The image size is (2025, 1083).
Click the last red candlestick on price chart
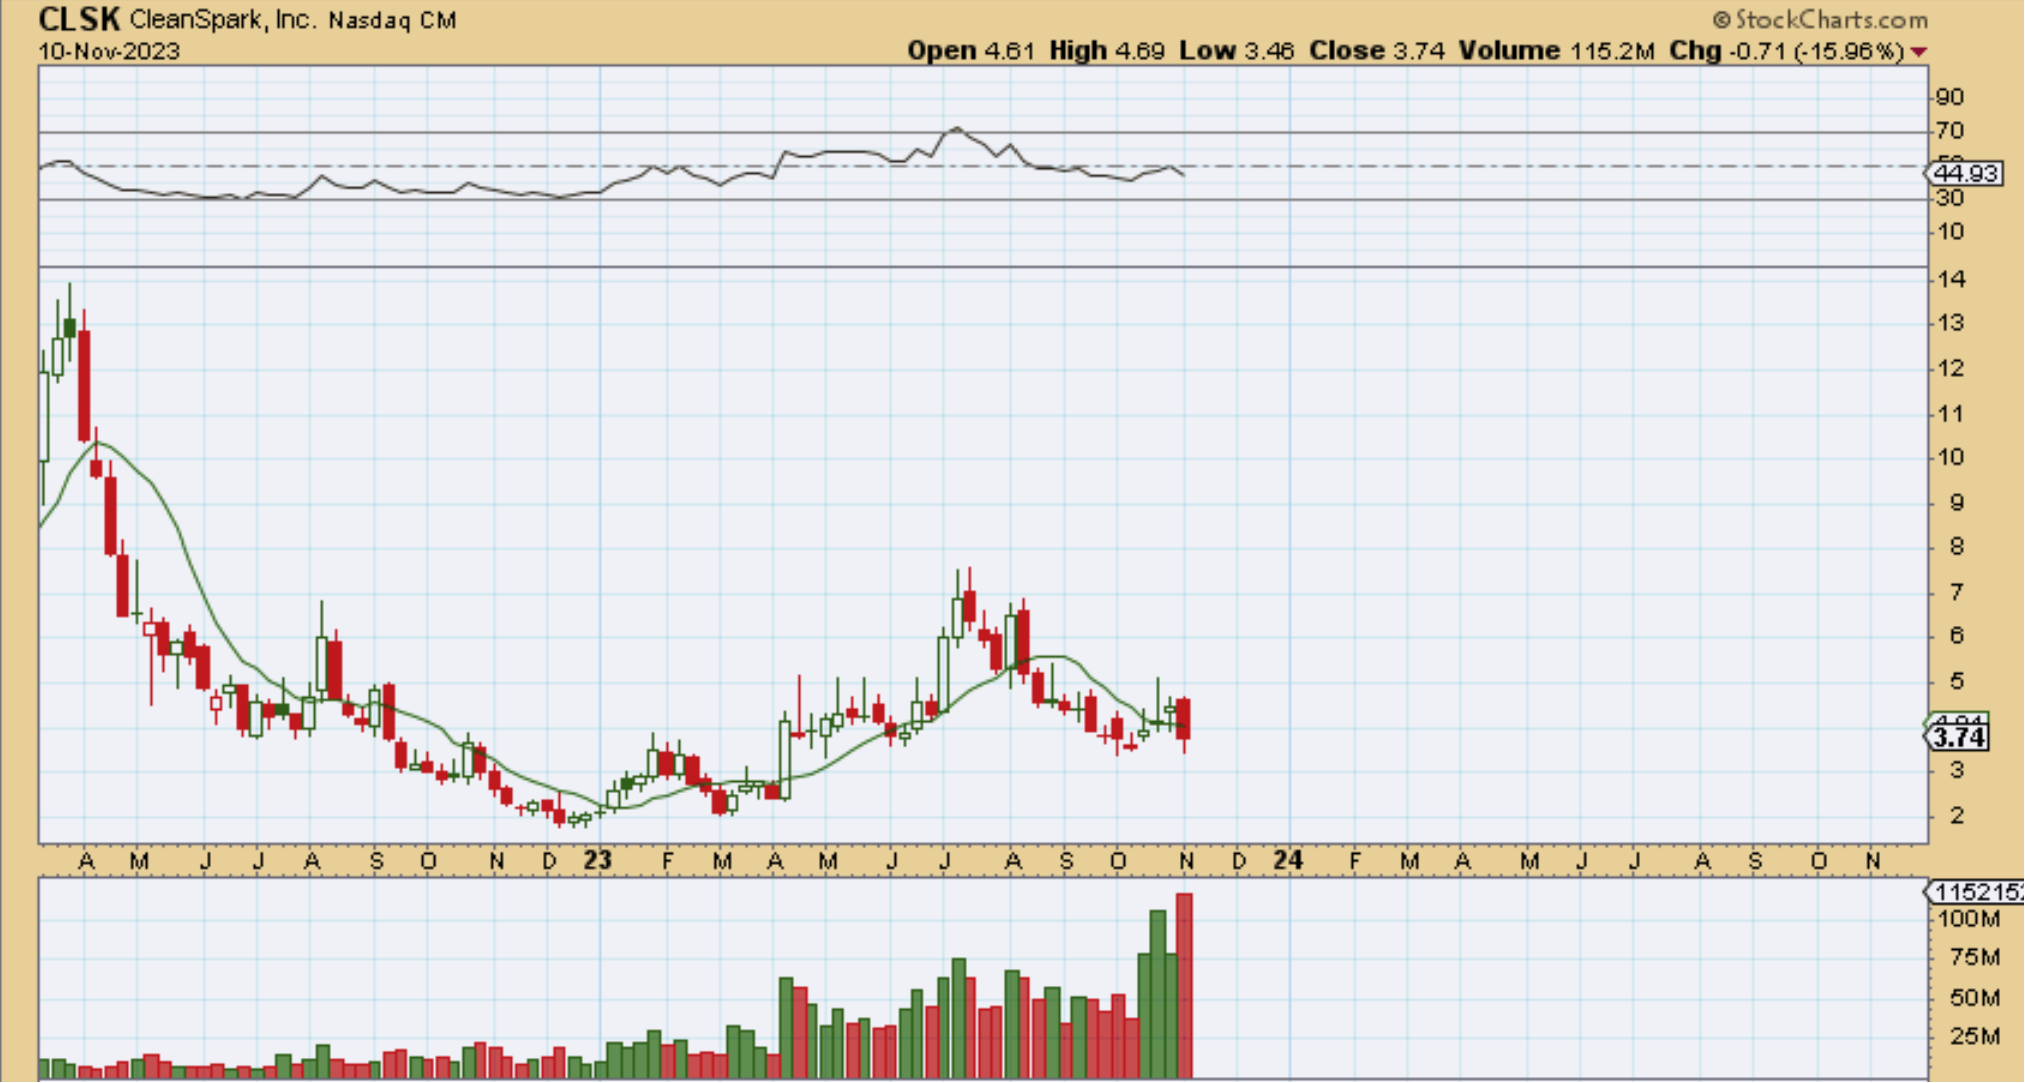click(1184, 718)
